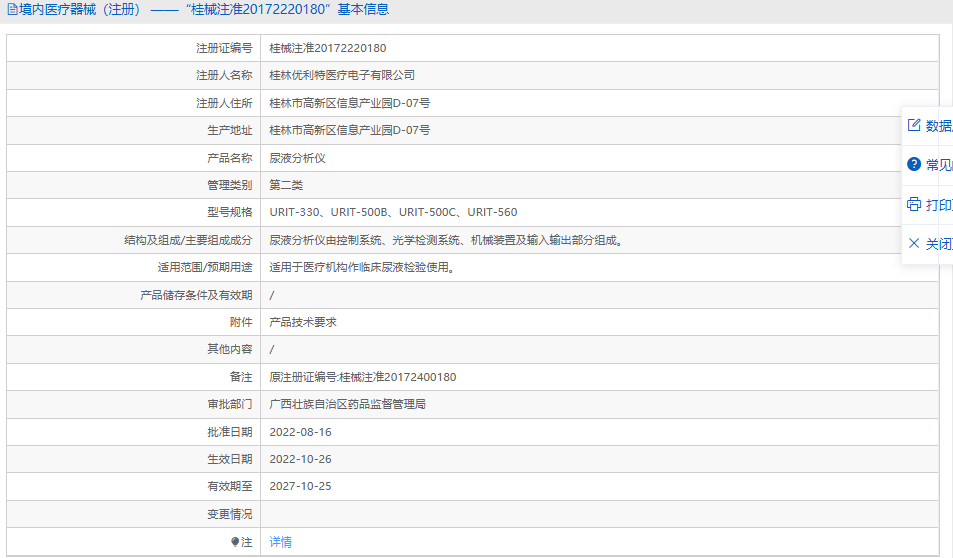Click attachment value 产品技术要求
The height and width of the screenshot is (558, 953).
[x=303, y=322]
